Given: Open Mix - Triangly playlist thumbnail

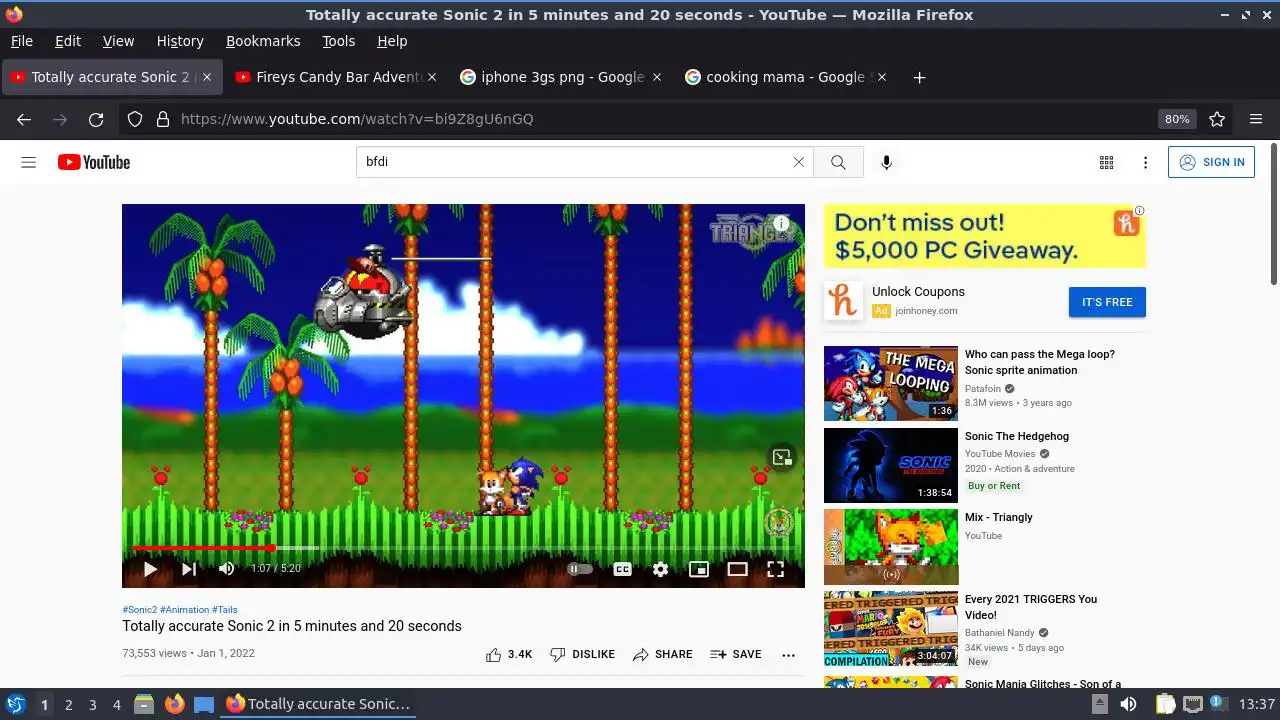Looking at the screenshot, I should tap(890, 547).
